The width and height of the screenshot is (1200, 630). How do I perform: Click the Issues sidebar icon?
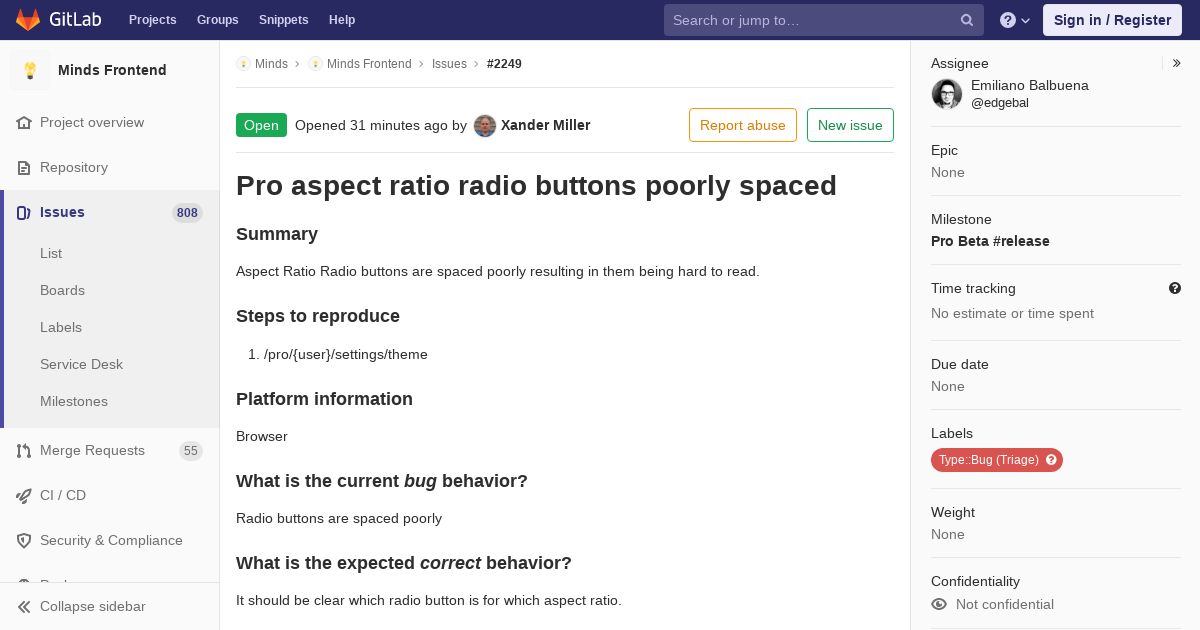[x=24, y=213]
